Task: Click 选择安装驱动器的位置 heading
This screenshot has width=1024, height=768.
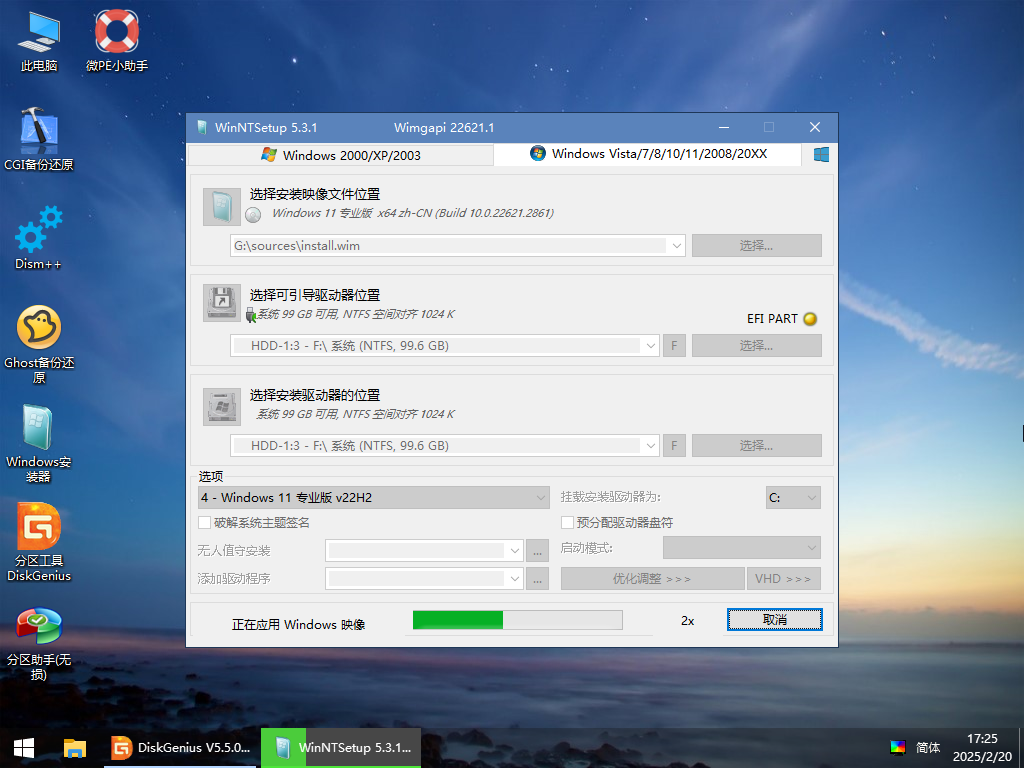Action: (315, 395)
